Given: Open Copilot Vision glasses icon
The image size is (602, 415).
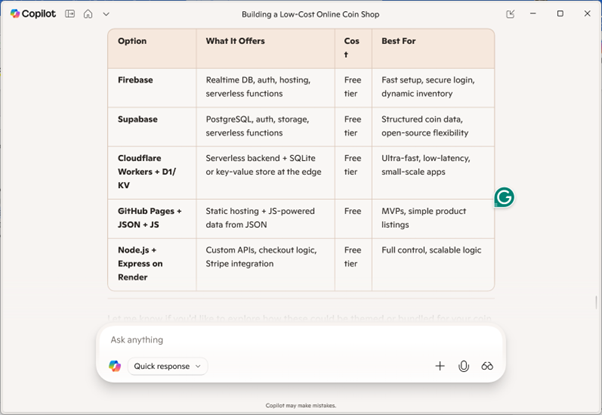Looking at the screenshot, I should 488,366.
